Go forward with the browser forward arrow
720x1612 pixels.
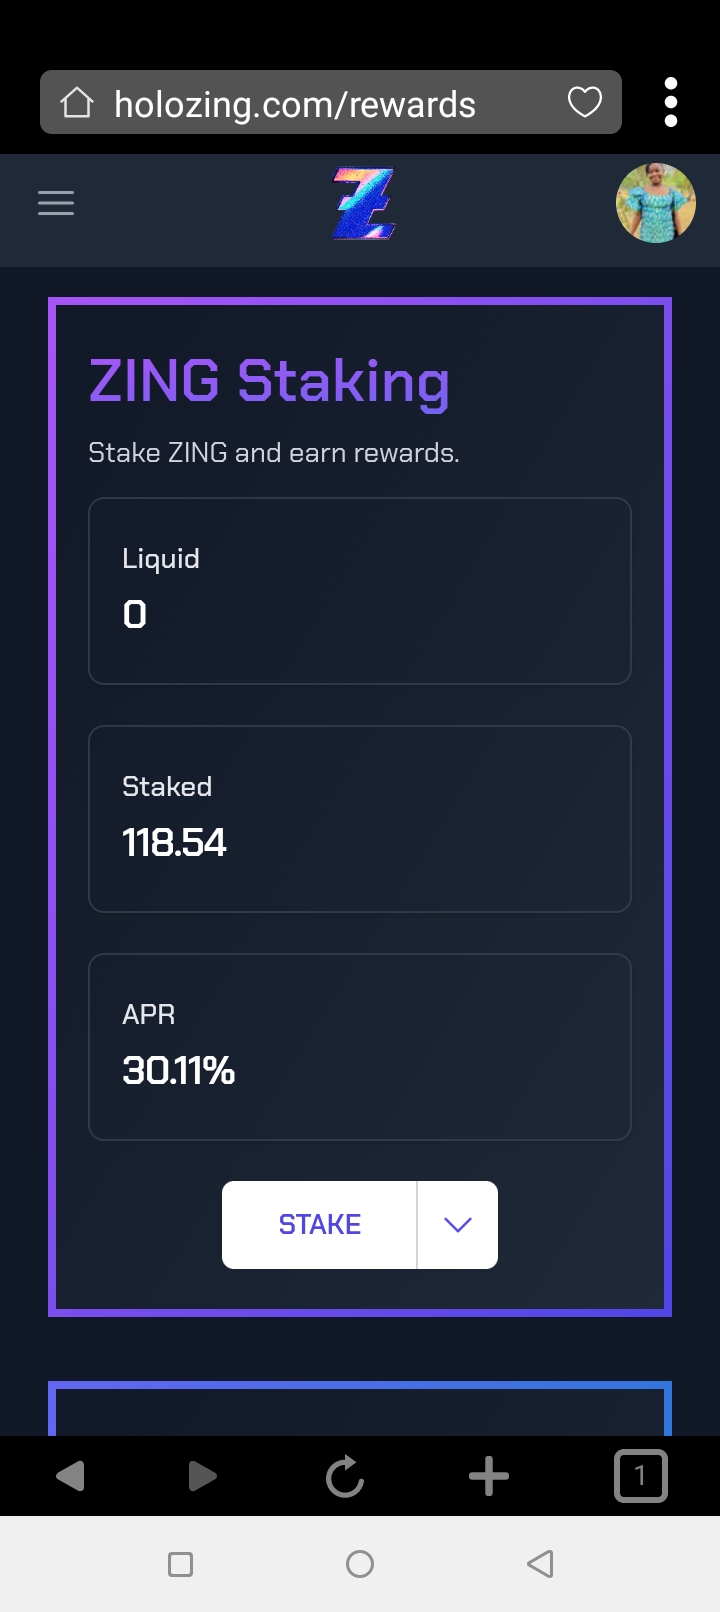[x=202, y=1476]
